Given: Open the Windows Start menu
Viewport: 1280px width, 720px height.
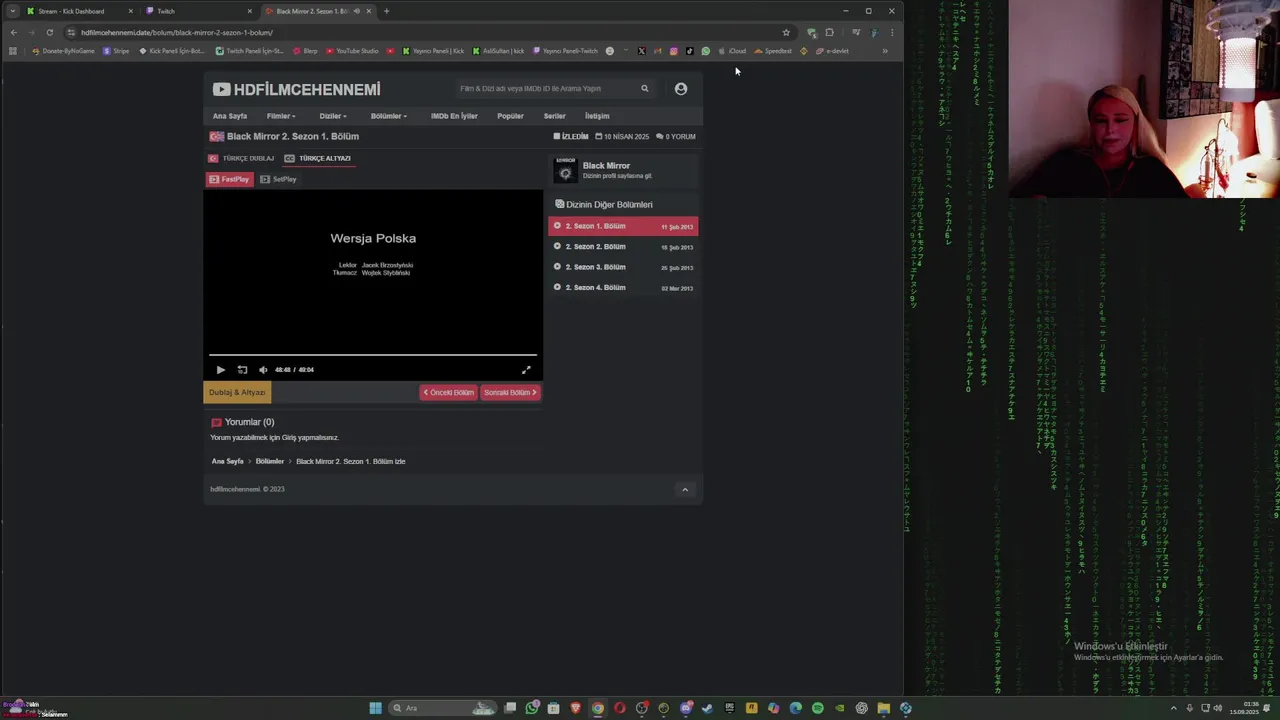Looking at the screenshot, I should tap(375, 708).
